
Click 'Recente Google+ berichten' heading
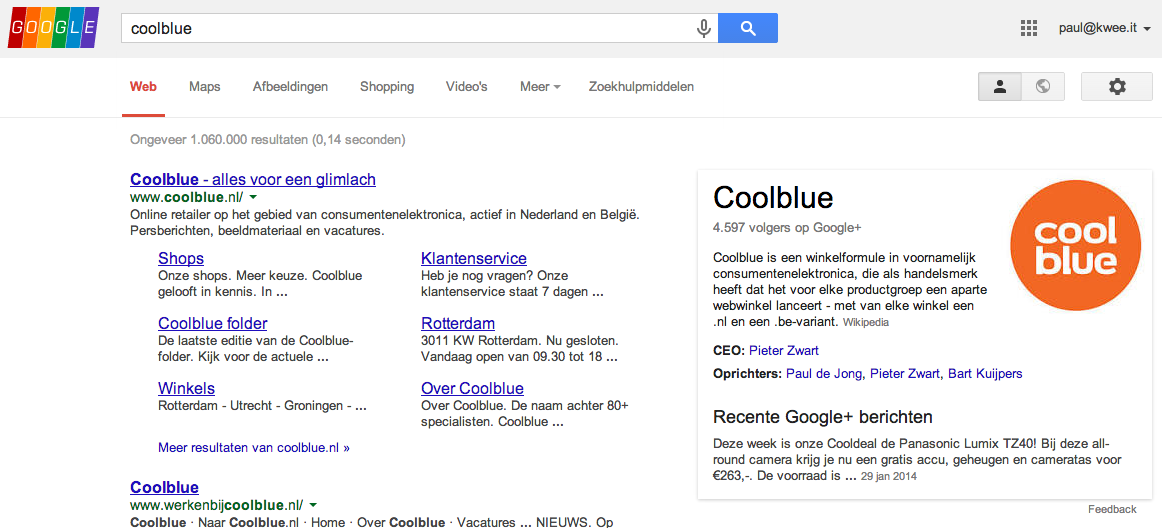tap(823, 416)
